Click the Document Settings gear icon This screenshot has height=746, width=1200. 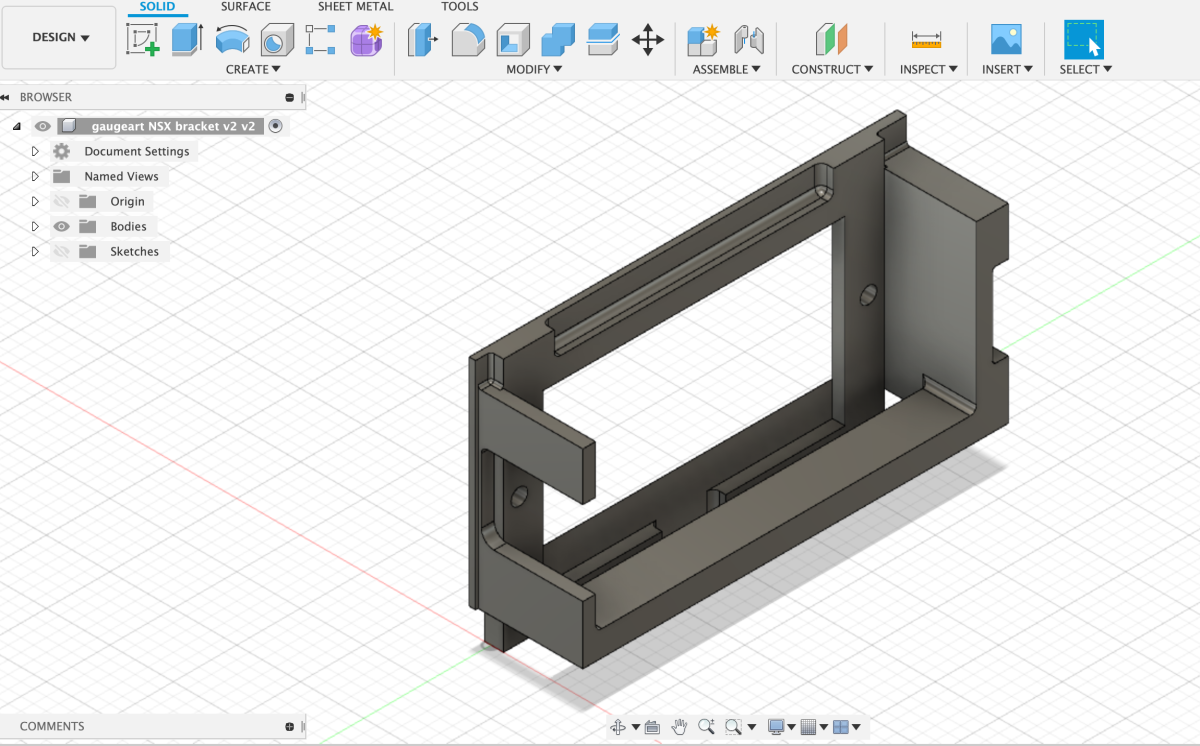pyautogui.click(x=62, y=151)
